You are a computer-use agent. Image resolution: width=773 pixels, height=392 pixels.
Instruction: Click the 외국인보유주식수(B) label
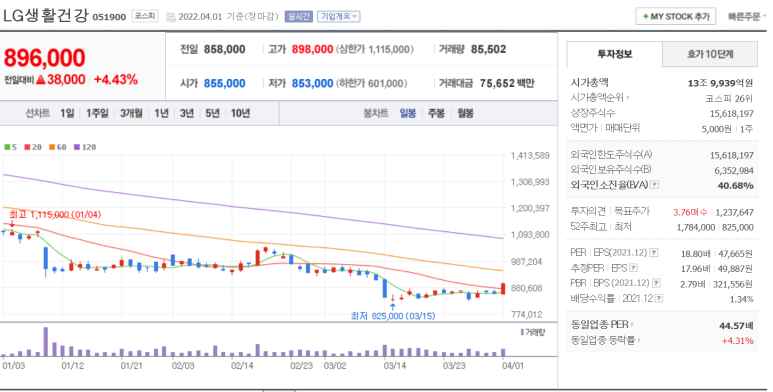tap(611, 170)
